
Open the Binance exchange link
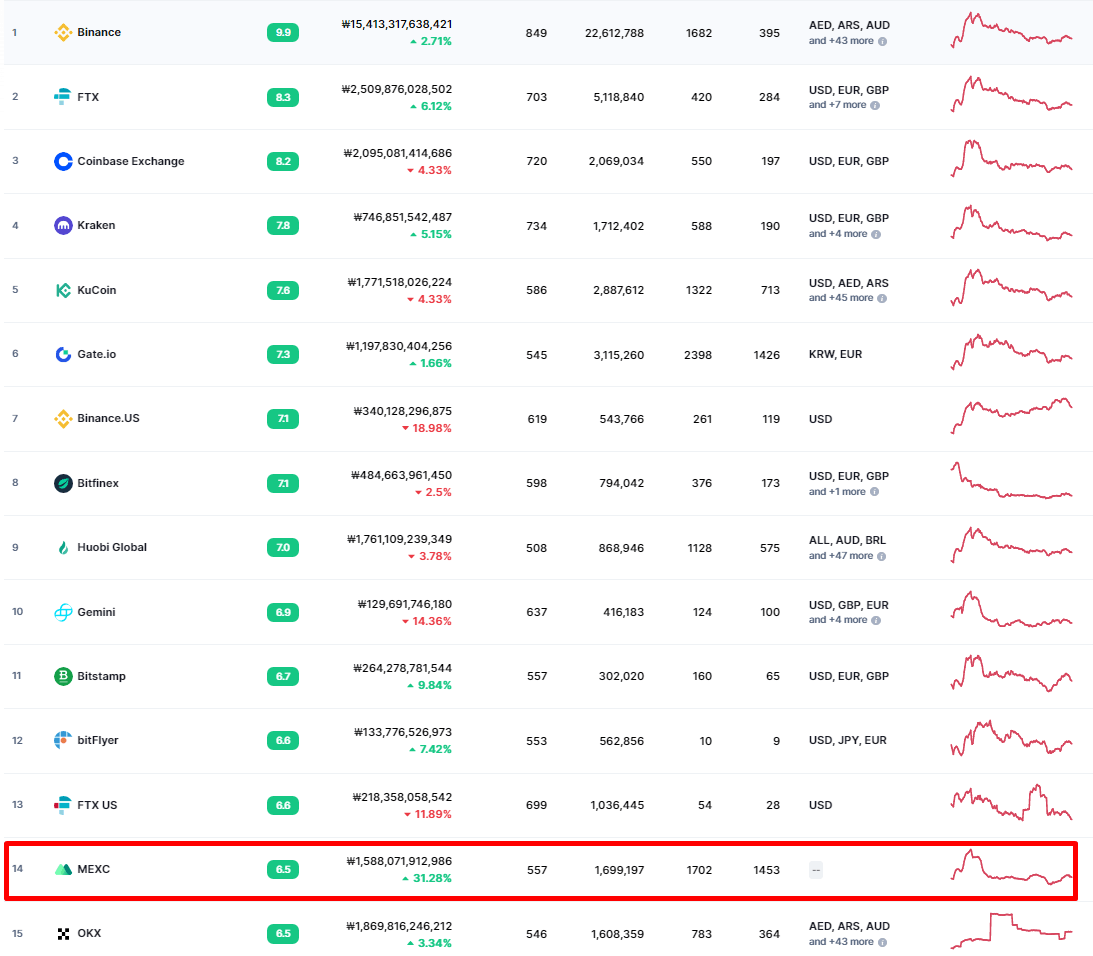point(99,32)
